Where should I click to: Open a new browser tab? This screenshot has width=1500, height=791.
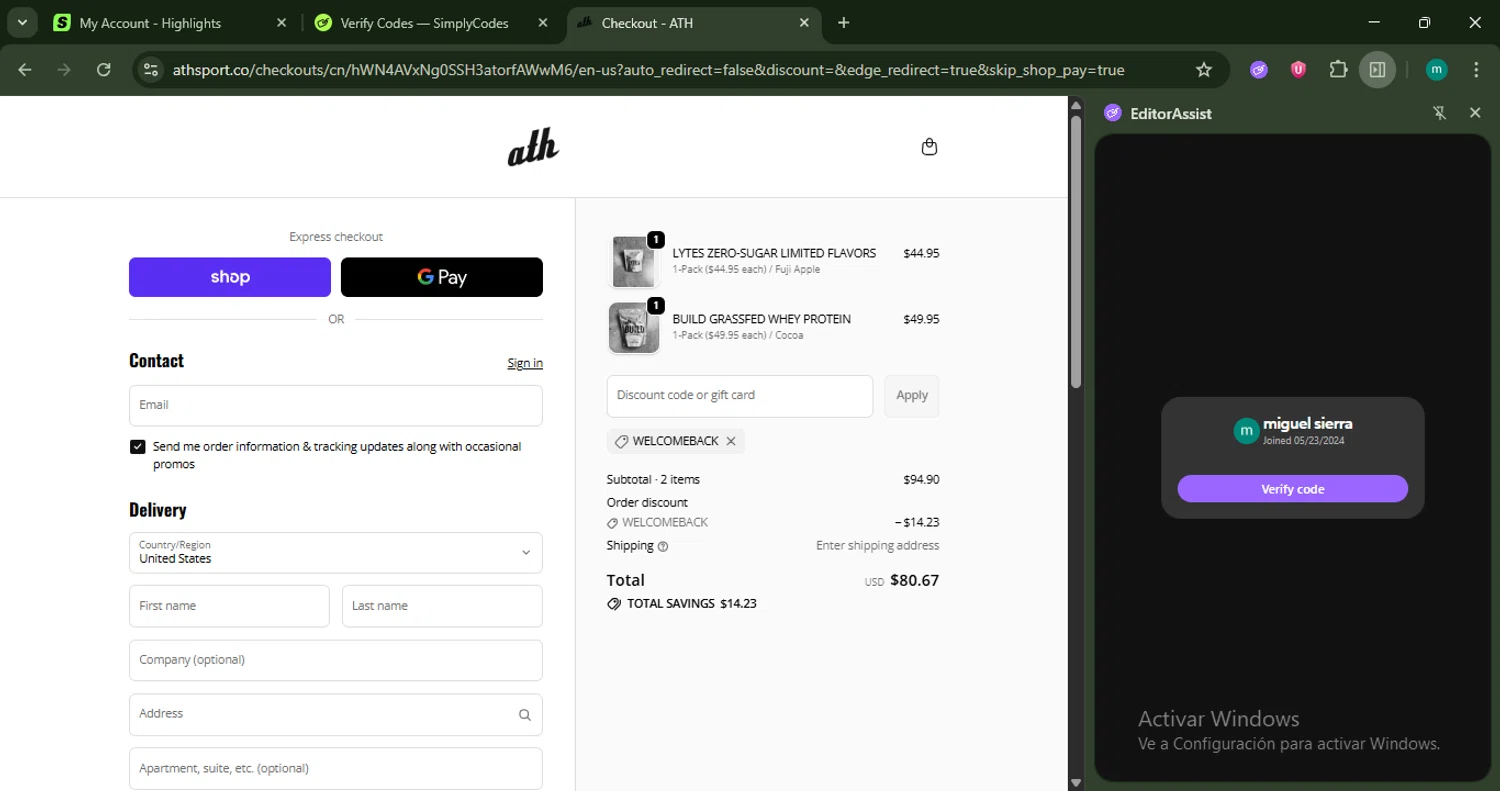(x=844, y=23)
